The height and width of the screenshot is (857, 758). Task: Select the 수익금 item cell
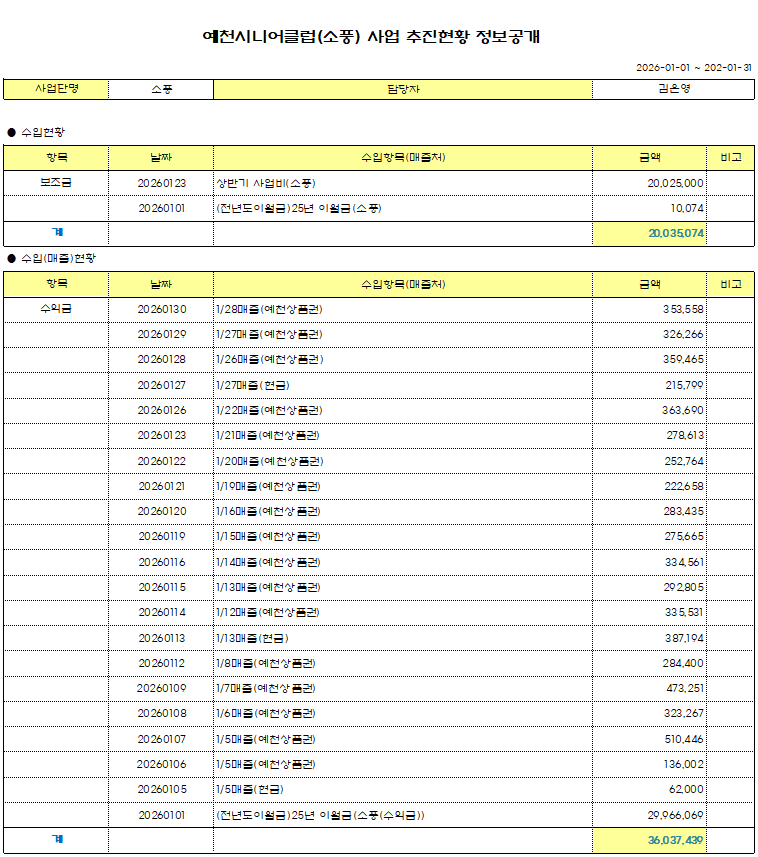[x=56, y=309]
